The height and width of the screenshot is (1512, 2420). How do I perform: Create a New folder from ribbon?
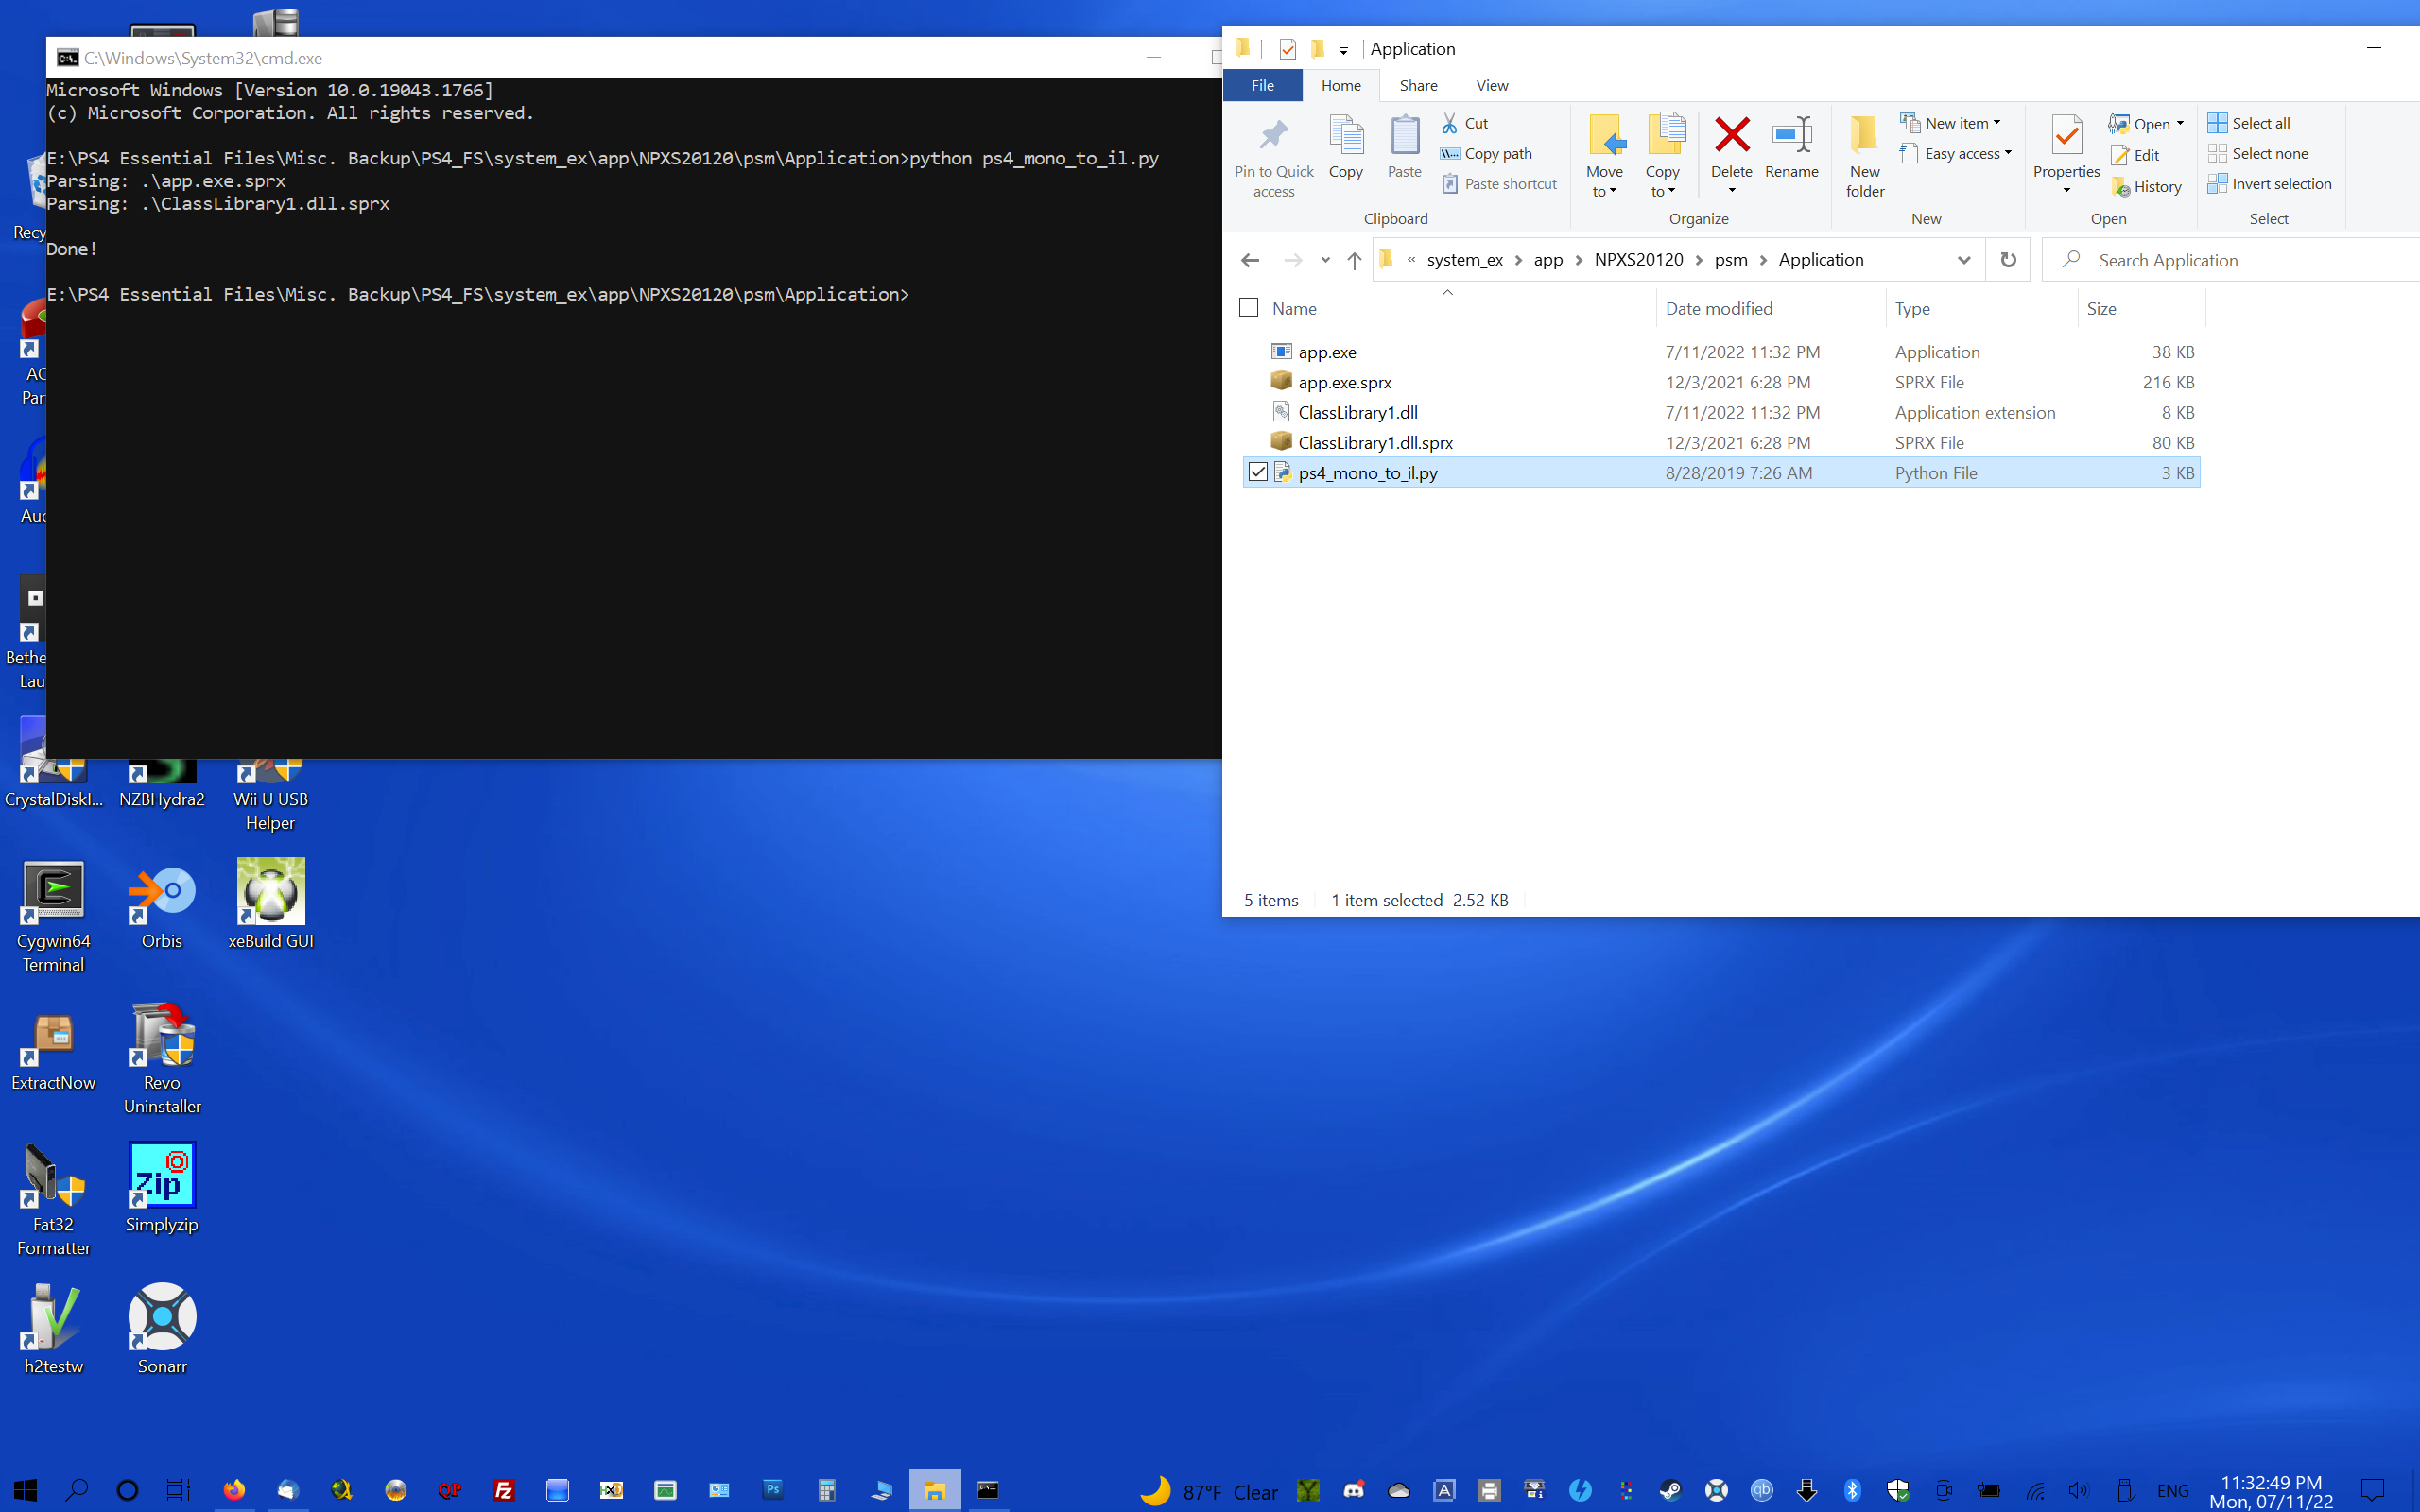click(x=1865, y=155)
